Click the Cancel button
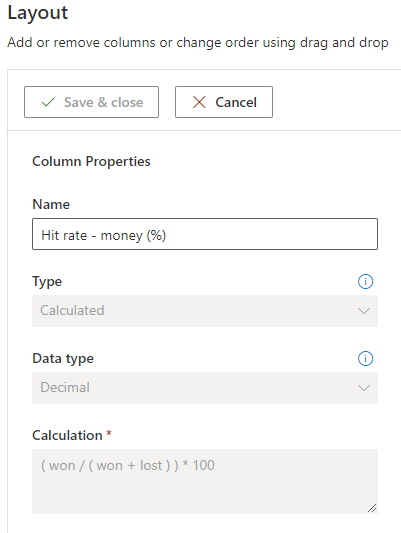 (224, 102)
